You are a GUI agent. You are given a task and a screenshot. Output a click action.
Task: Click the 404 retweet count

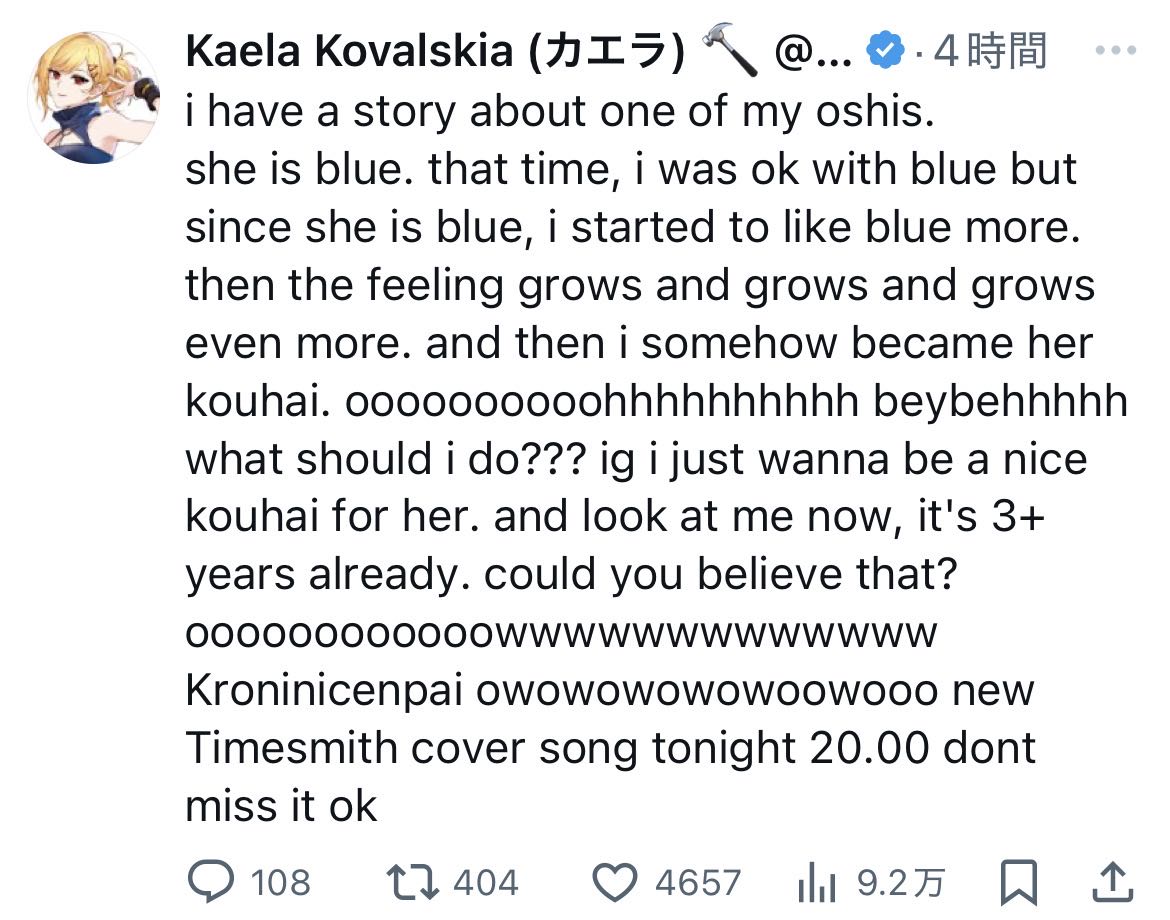486,883
